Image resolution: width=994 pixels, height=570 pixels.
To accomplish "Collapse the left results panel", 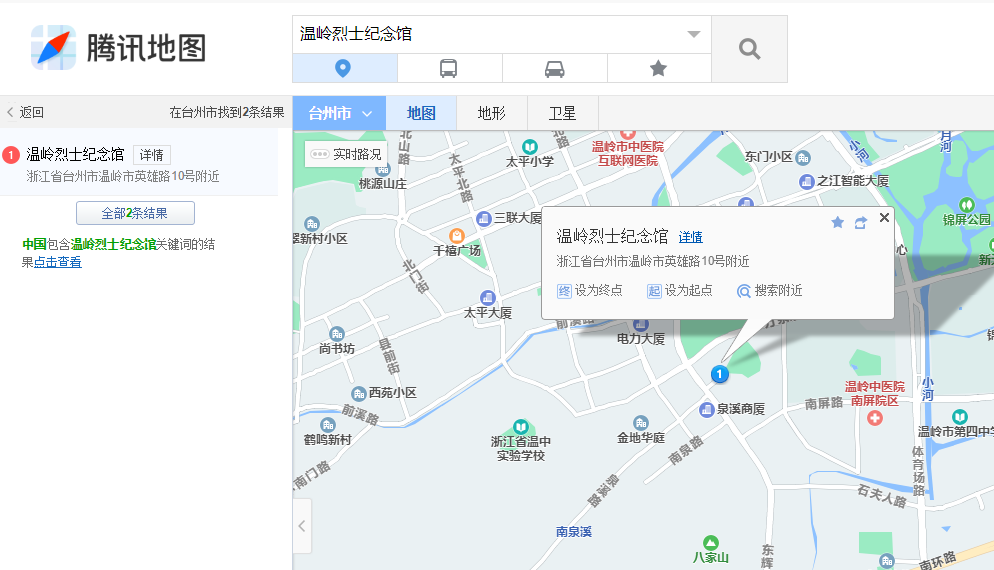I will [302, 526].
